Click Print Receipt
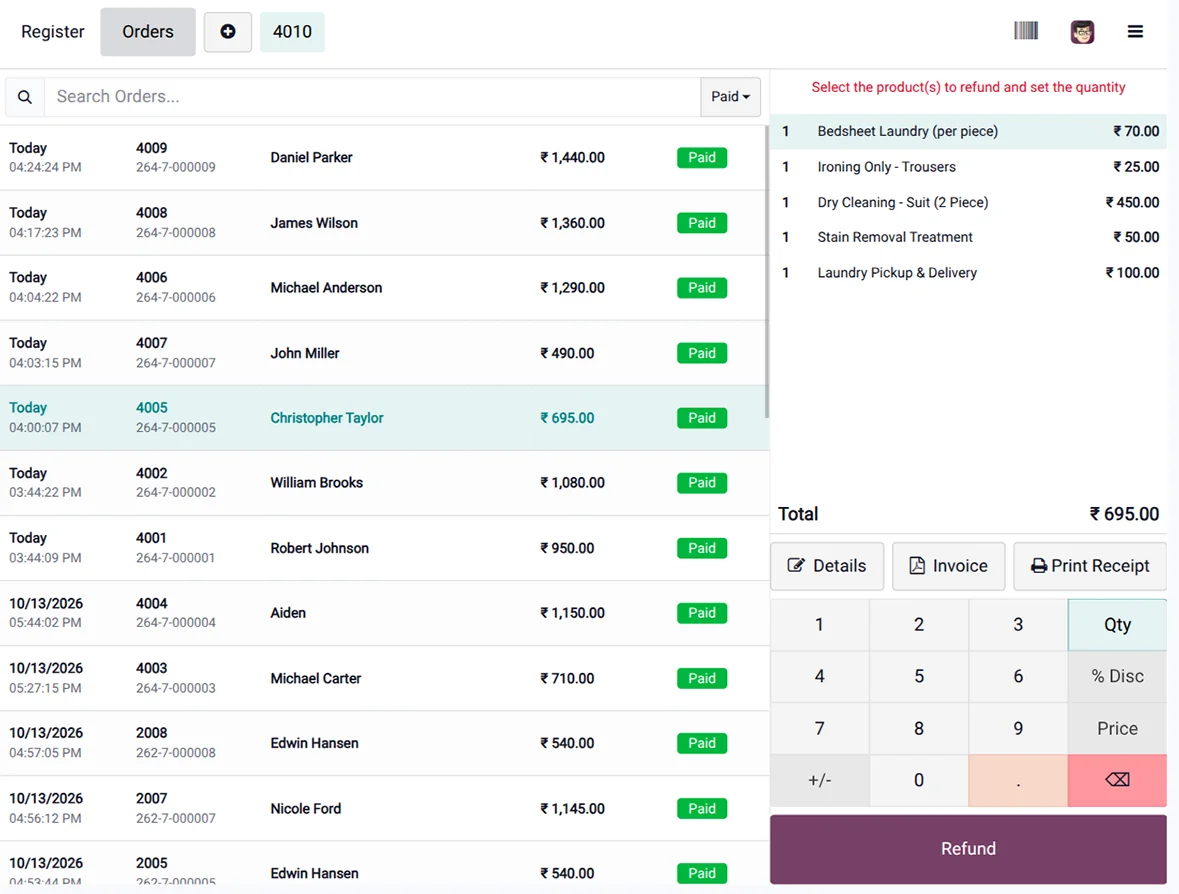This screenshot has width=1179, height=894. pyautogui.click(x=1090, y=566)
